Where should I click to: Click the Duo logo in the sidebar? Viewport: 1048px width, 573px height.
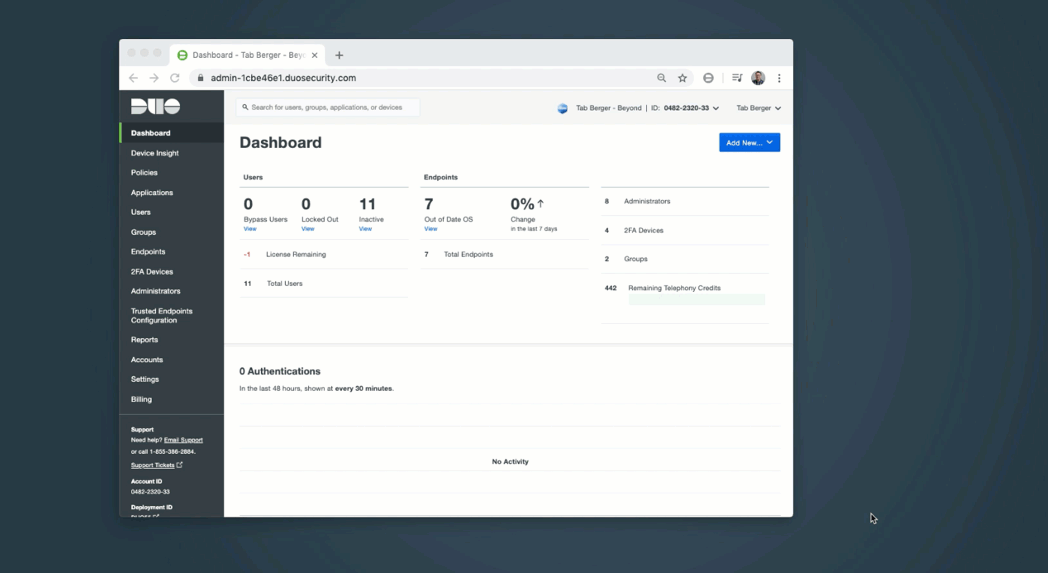[x=155, y=106]
